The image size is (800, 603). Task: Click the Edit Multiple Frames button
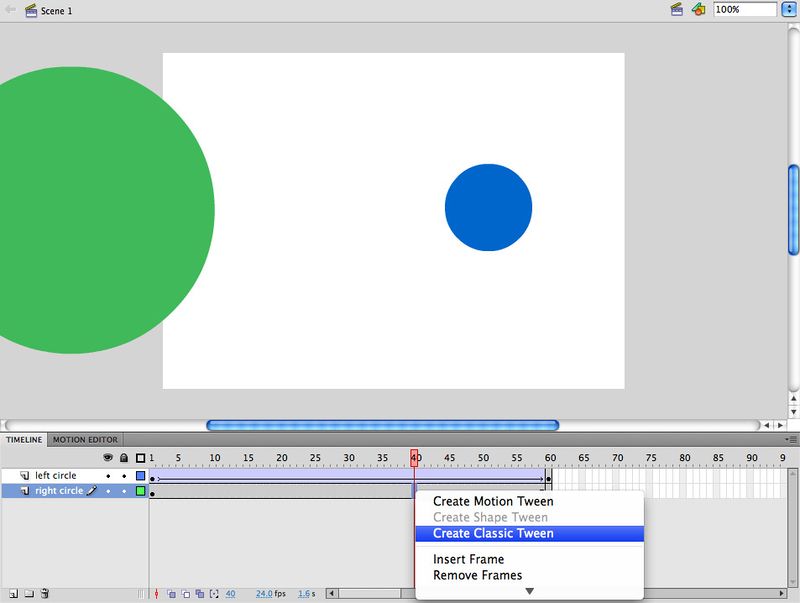click(x=199, y=594)
